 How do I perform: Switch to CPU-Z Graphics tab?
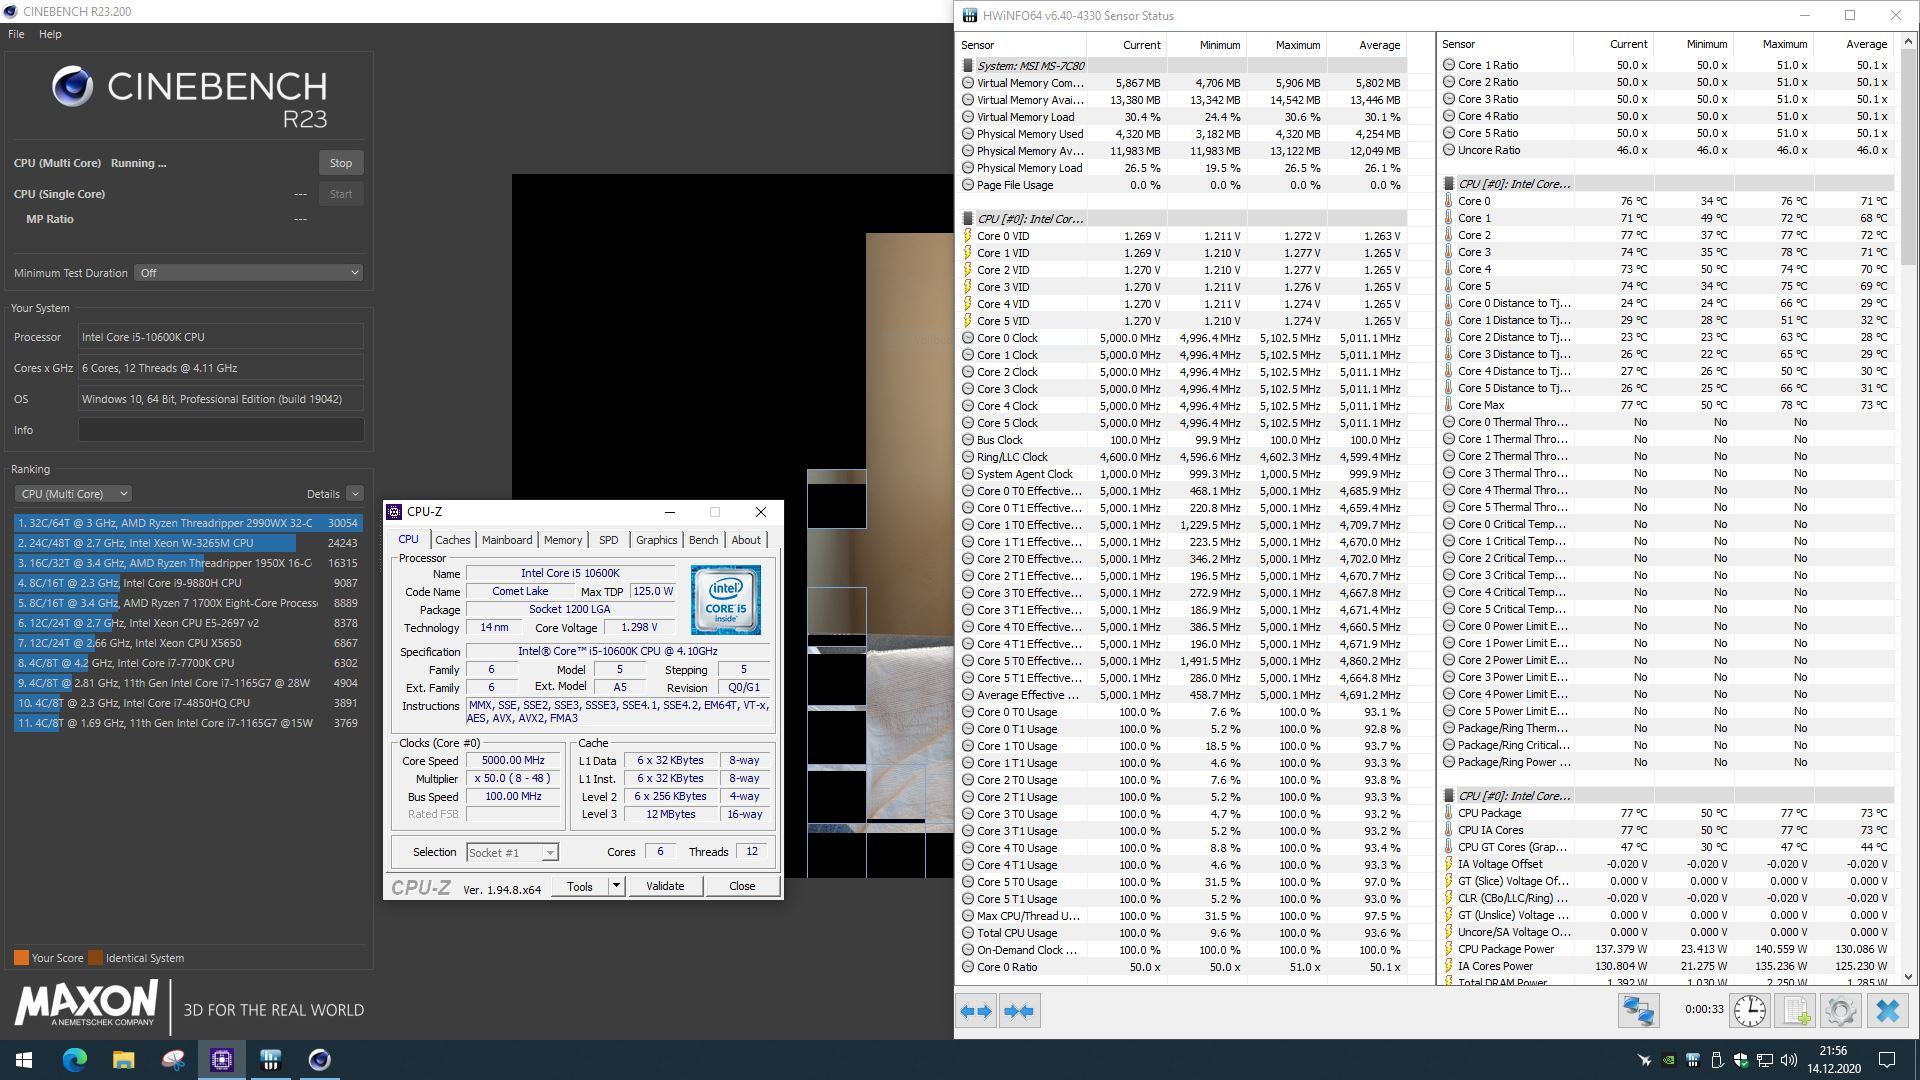[x=656, y=540]
